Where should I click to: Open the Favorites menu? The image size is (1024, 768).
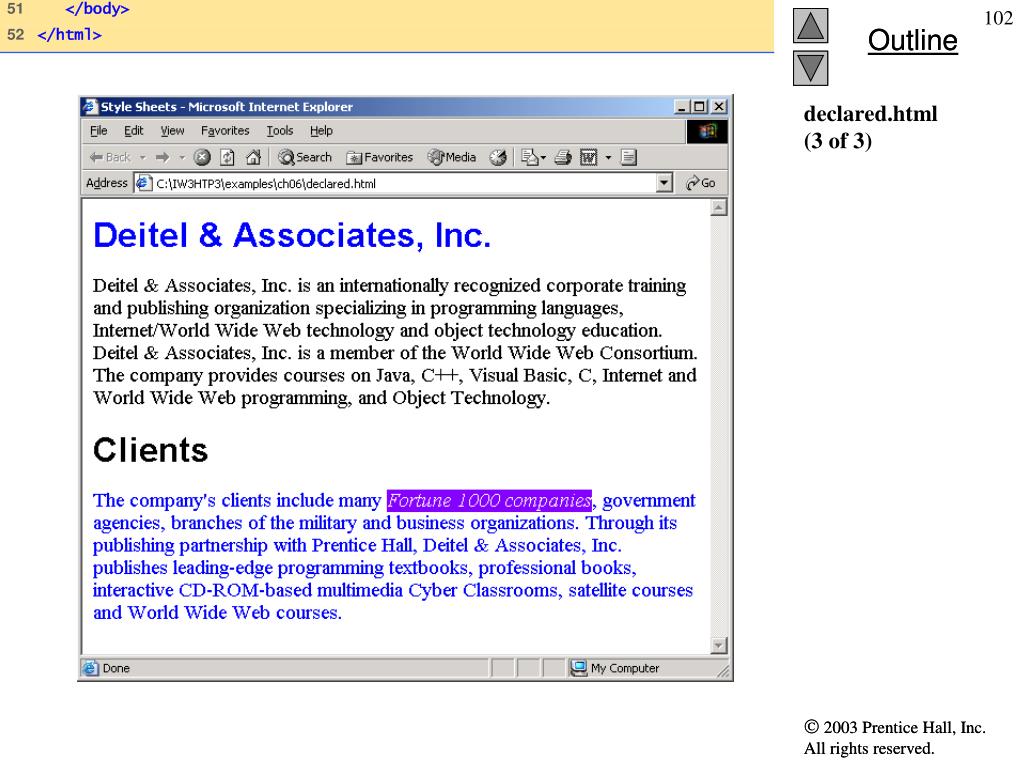tap(225, 131)
